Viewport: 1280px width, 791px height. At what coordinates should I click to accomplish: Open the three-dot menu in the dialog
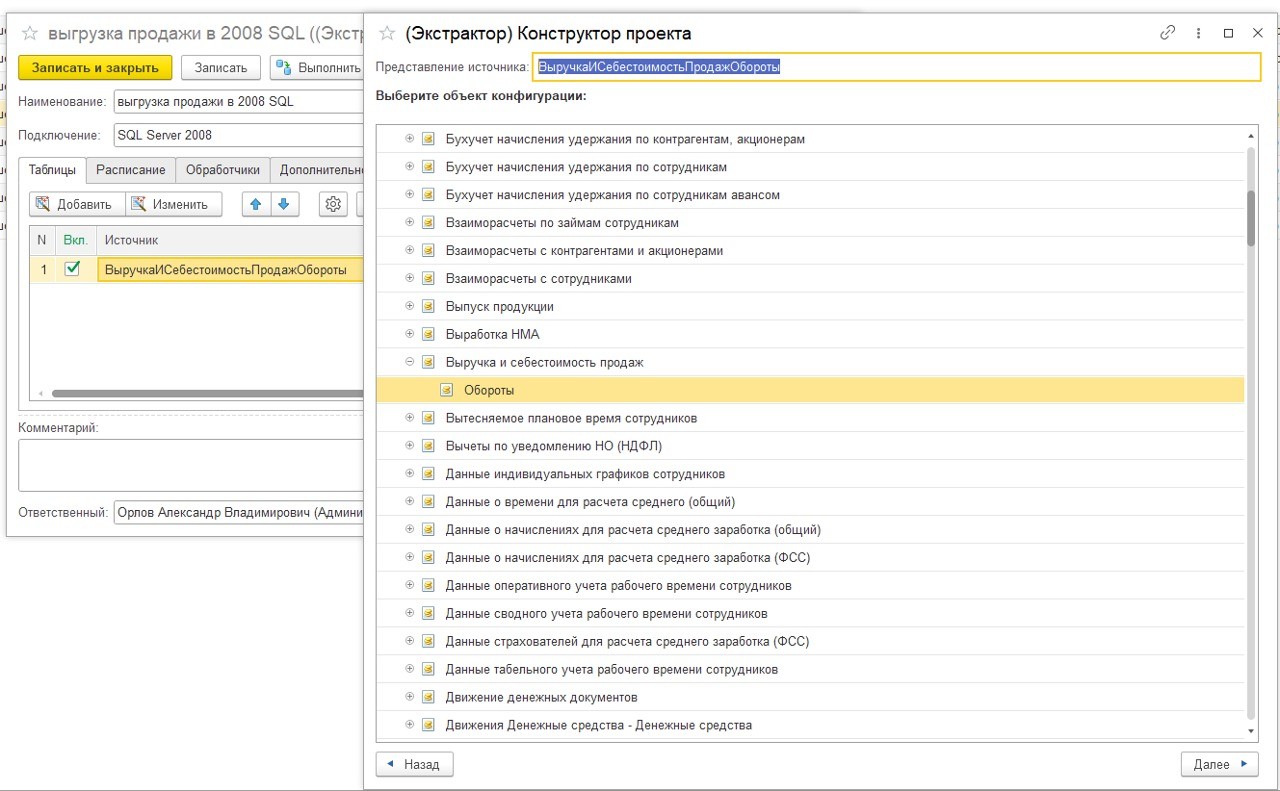[x=1198, y=33]
